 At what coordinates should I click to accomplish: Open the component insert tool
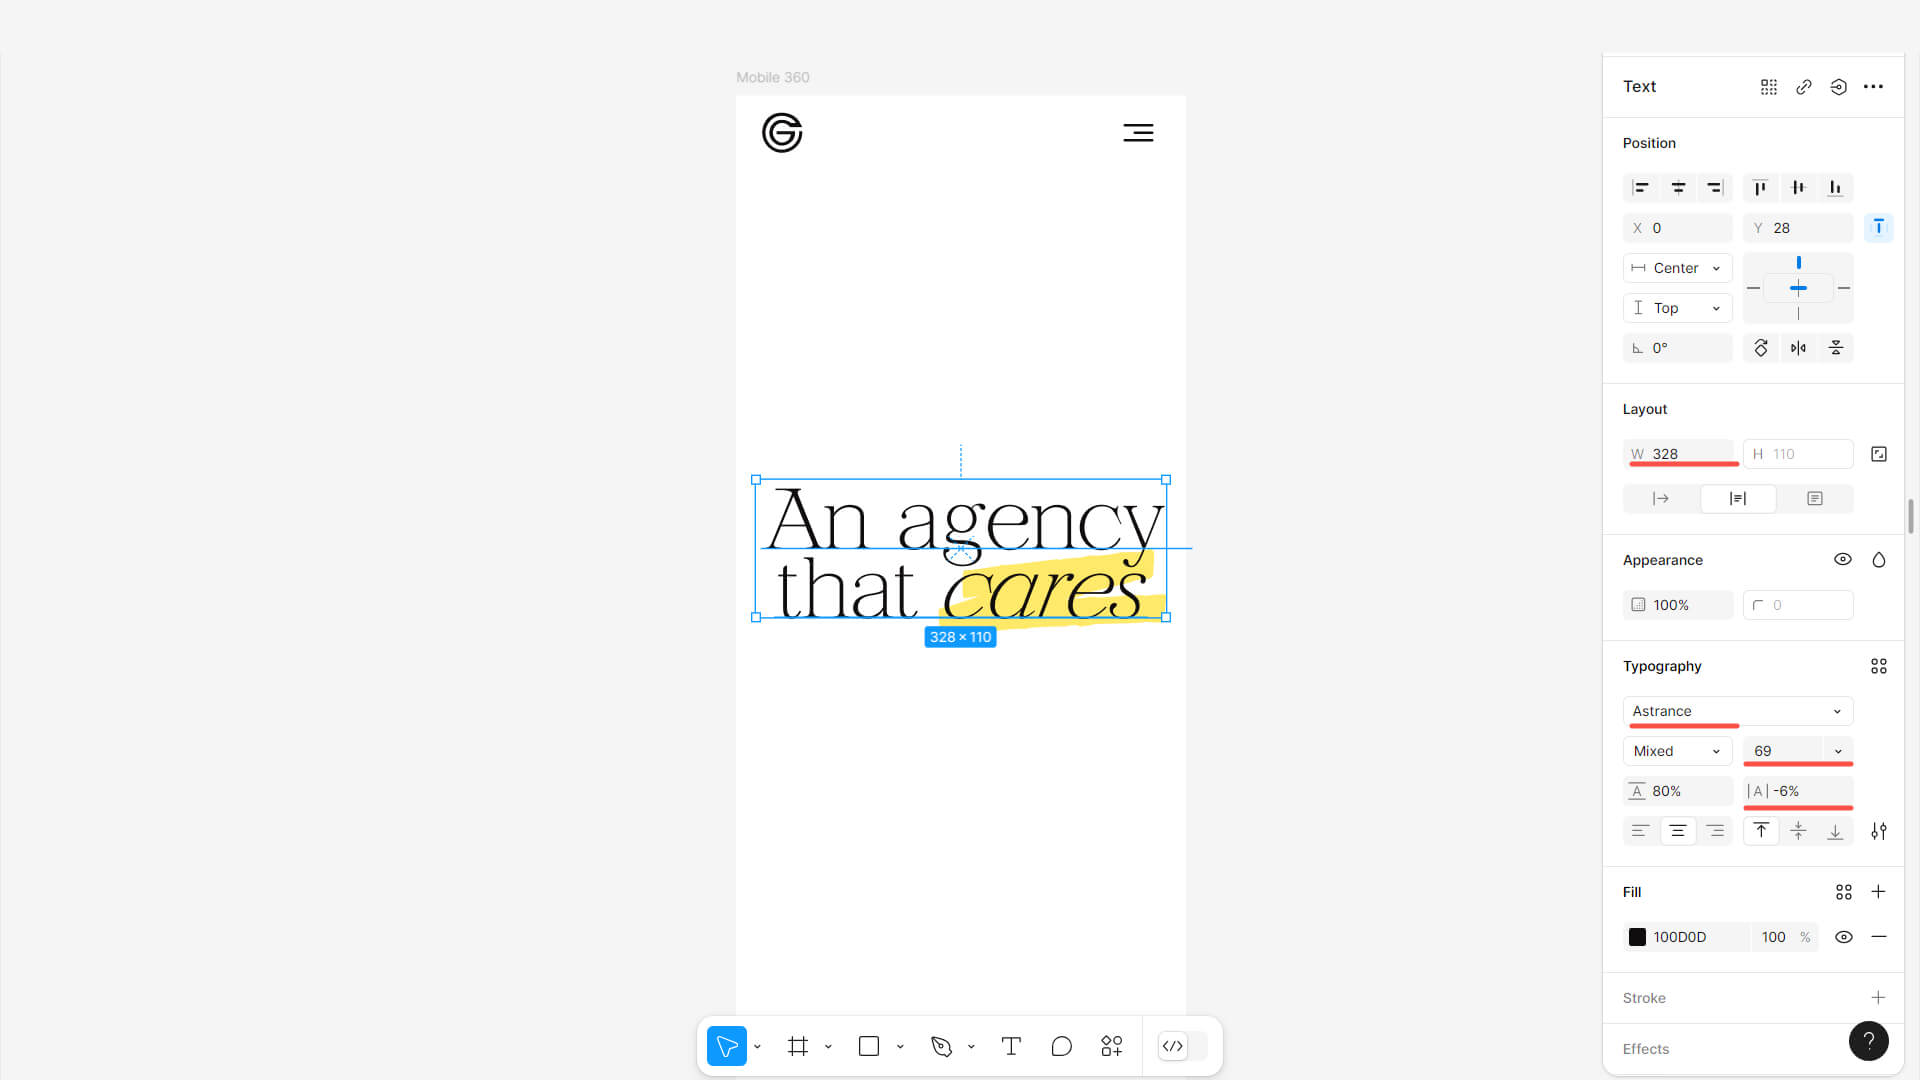1112,1046
